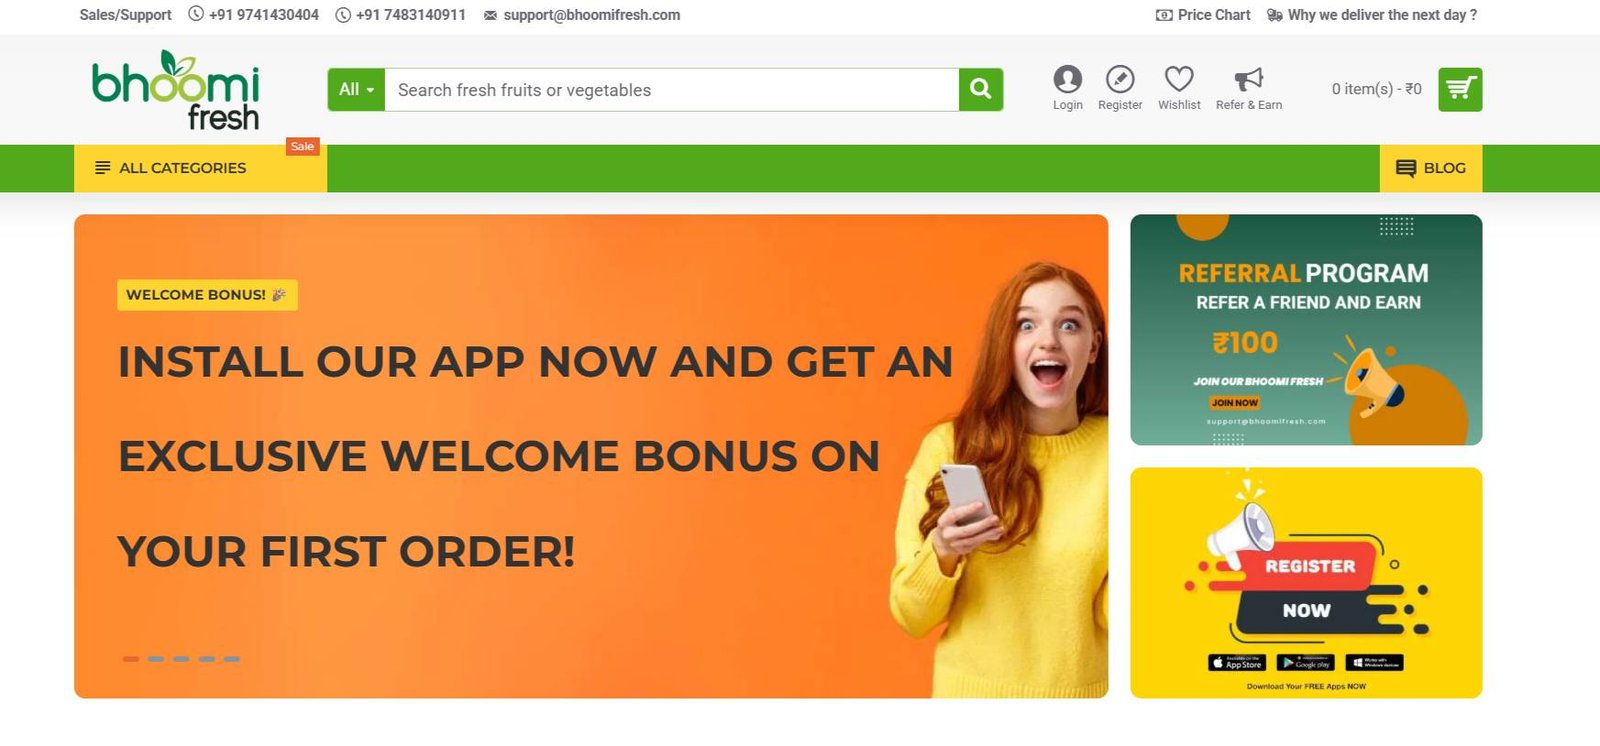1600x746 pixels.
Task: Click the green search magnifier button
Action: pos(980,90)
